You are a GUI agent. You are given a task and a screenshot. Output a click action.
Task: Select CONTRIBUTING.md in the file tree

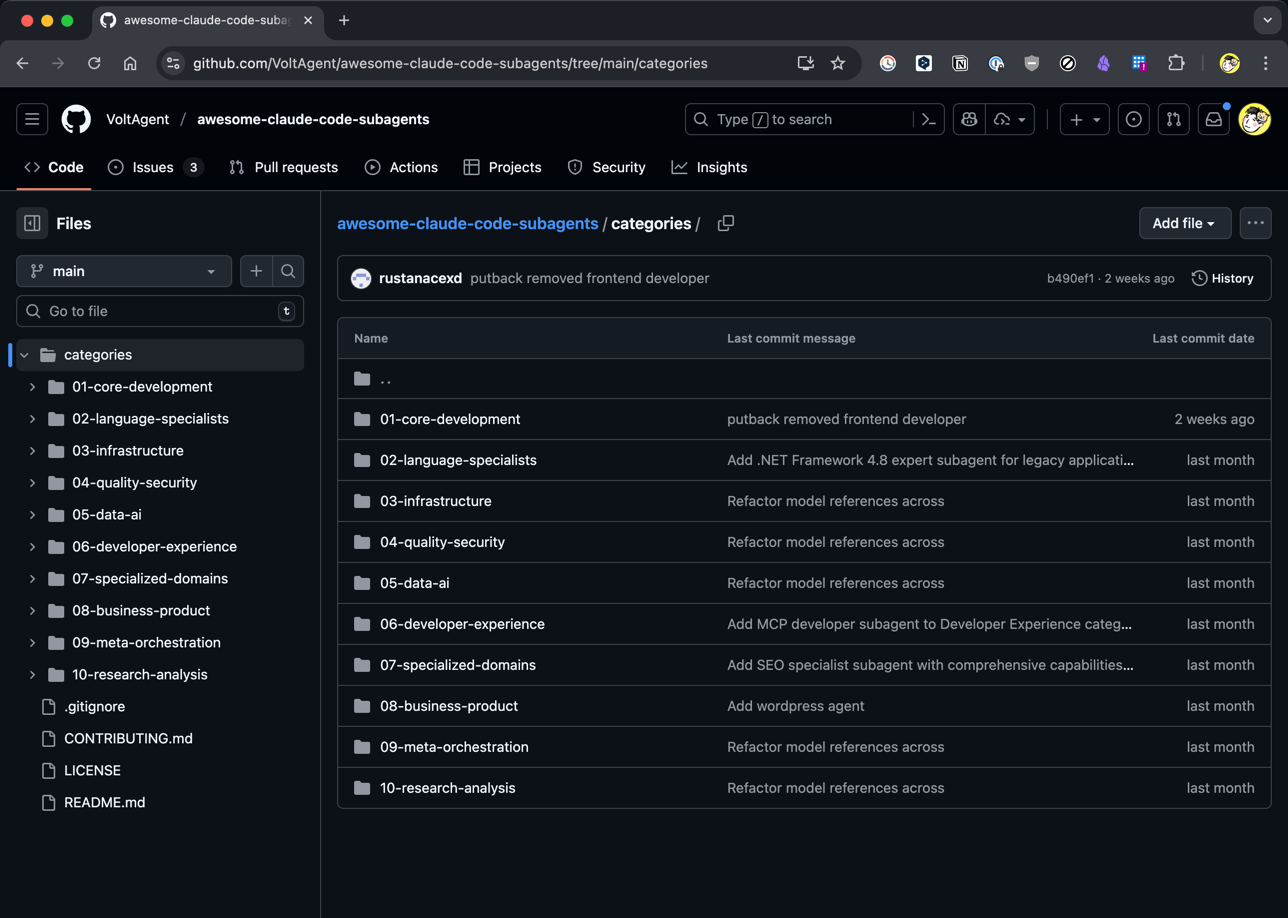tap(129, 739)
